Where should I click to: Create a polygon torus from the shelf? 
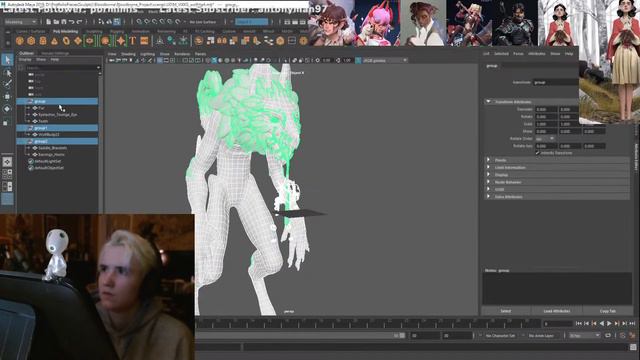(x=66, y=41)
